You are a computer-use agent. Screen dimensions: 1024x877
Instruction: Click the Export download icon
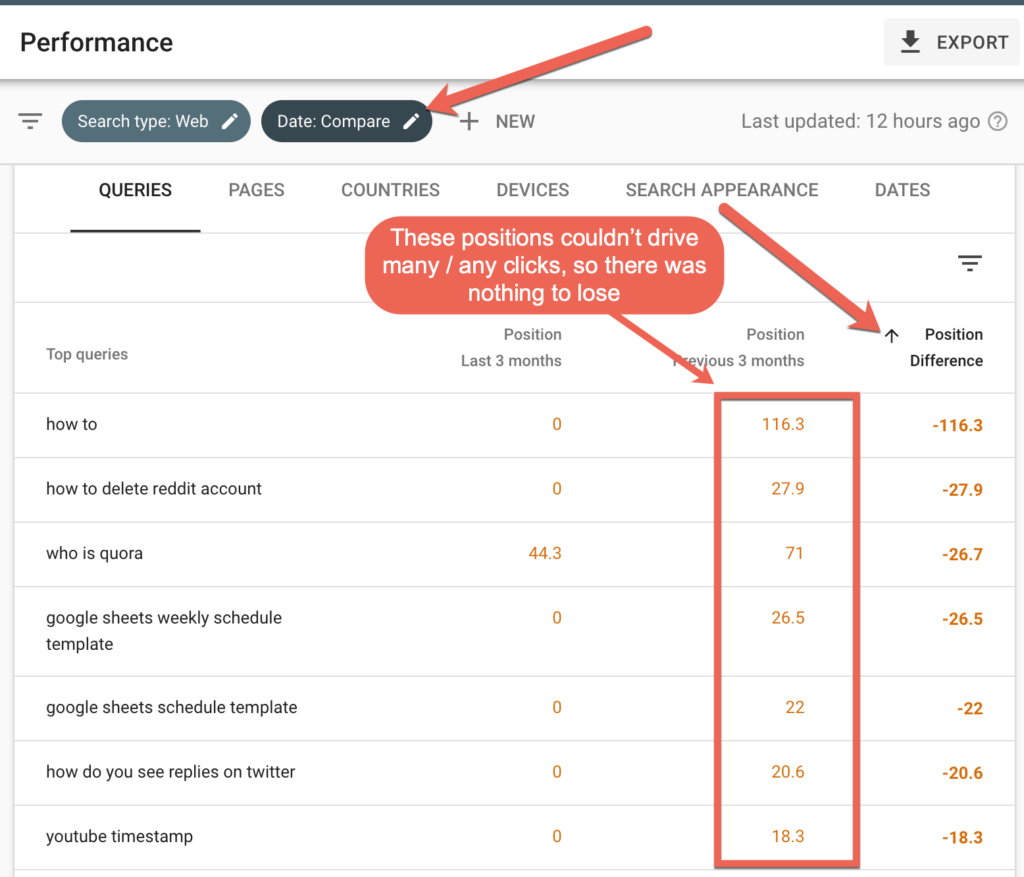[x=910, y=42]
